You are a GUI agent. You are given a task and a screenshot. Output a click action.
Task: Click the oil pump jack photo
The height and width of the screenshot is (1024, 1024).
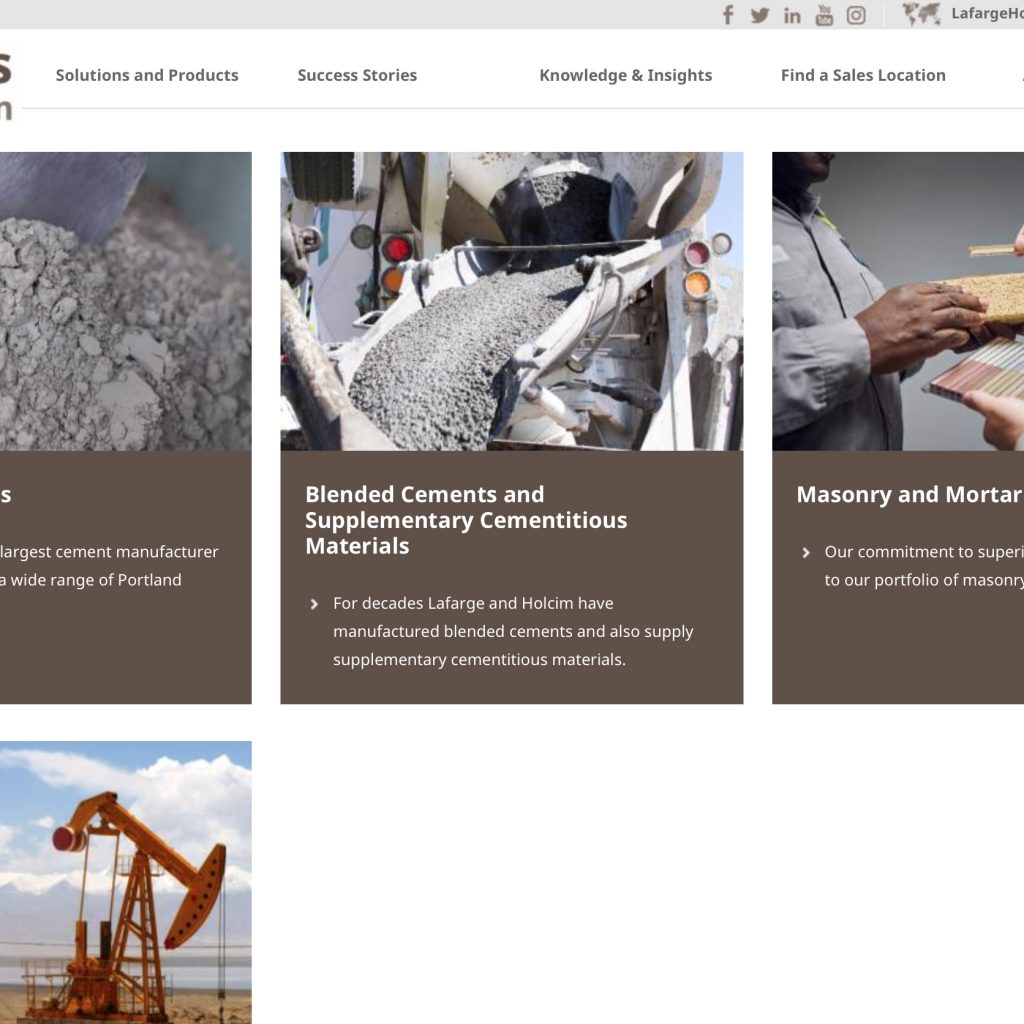(x=125, y=880)
